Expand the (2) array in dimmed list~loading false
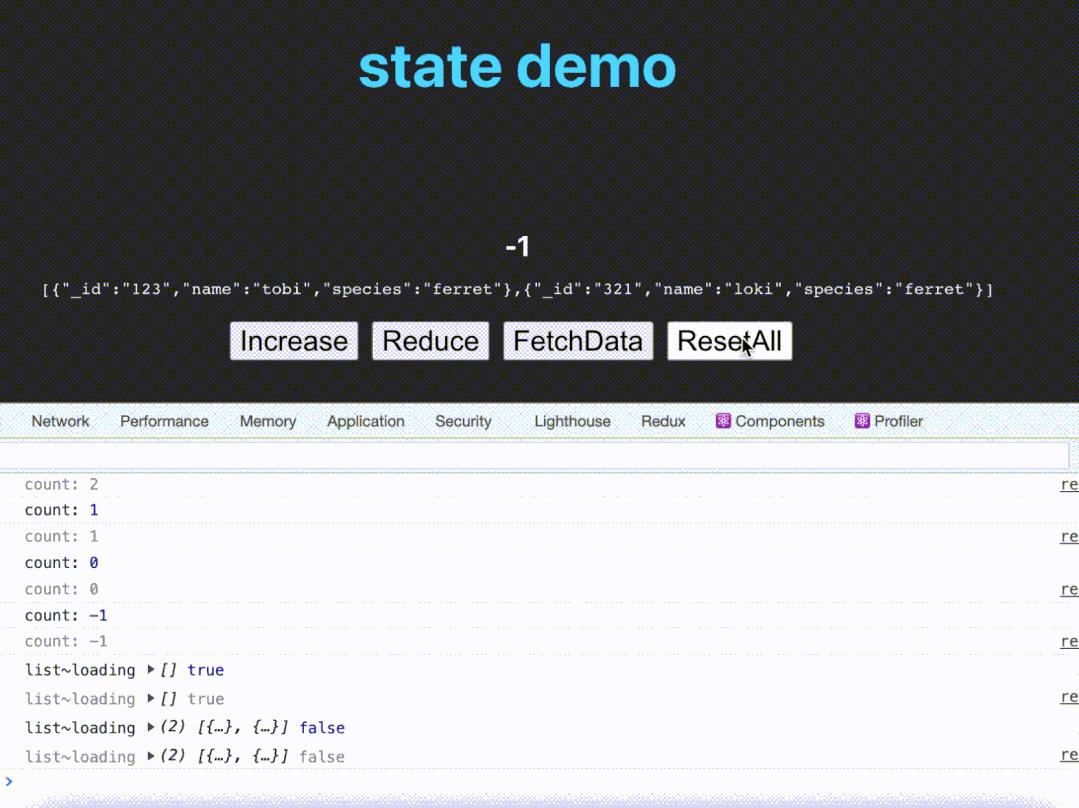 [x=151, y=756]
